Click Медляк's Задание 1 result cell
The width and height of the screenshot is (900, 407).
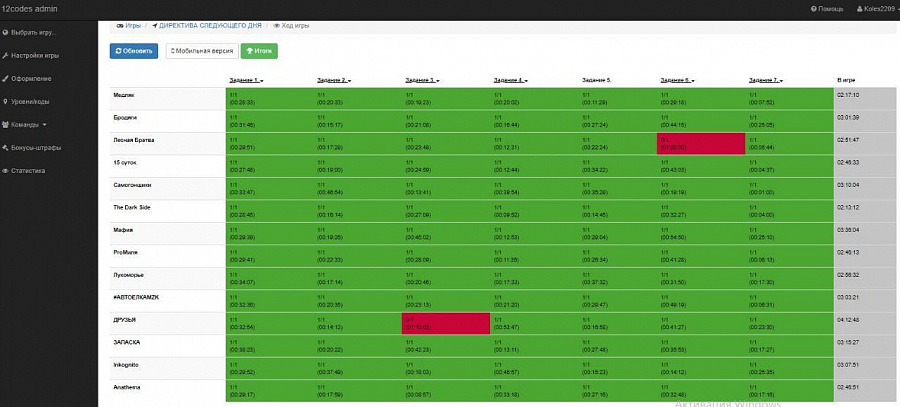[x=269, y=99]
